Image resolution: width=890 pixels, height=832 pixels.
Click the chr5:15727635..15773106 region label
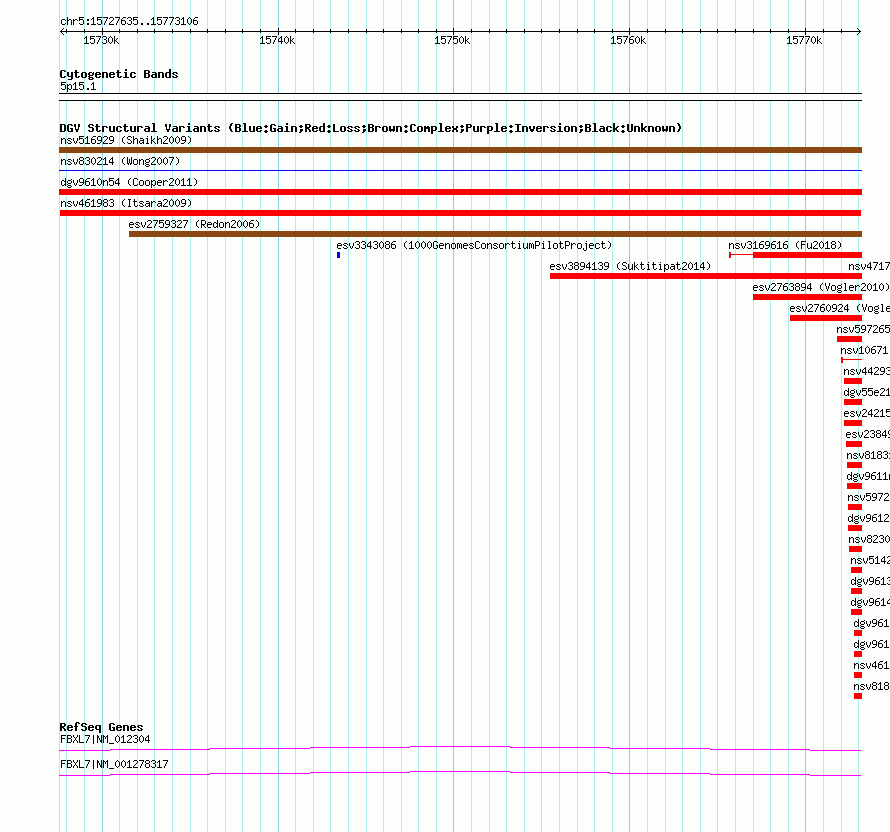[129, 22]
